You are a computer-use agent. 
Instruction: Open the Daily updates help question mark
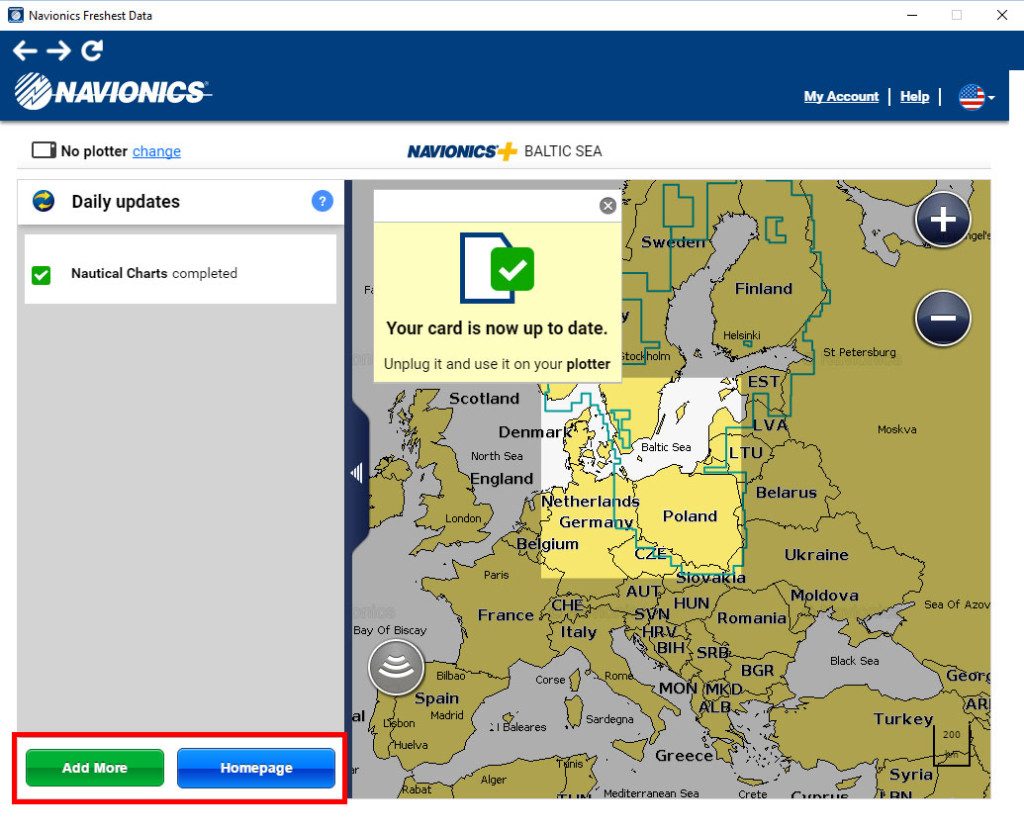[322, 201]
